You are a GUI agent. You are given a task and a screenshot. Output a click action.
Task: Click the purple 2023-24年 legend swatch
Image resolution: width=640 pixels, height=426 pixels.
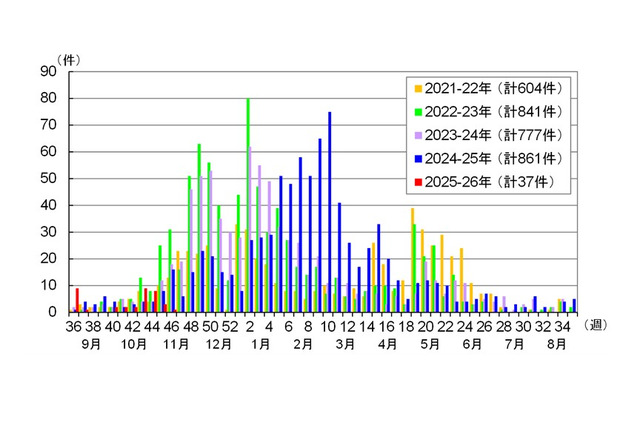coord(417,134)
